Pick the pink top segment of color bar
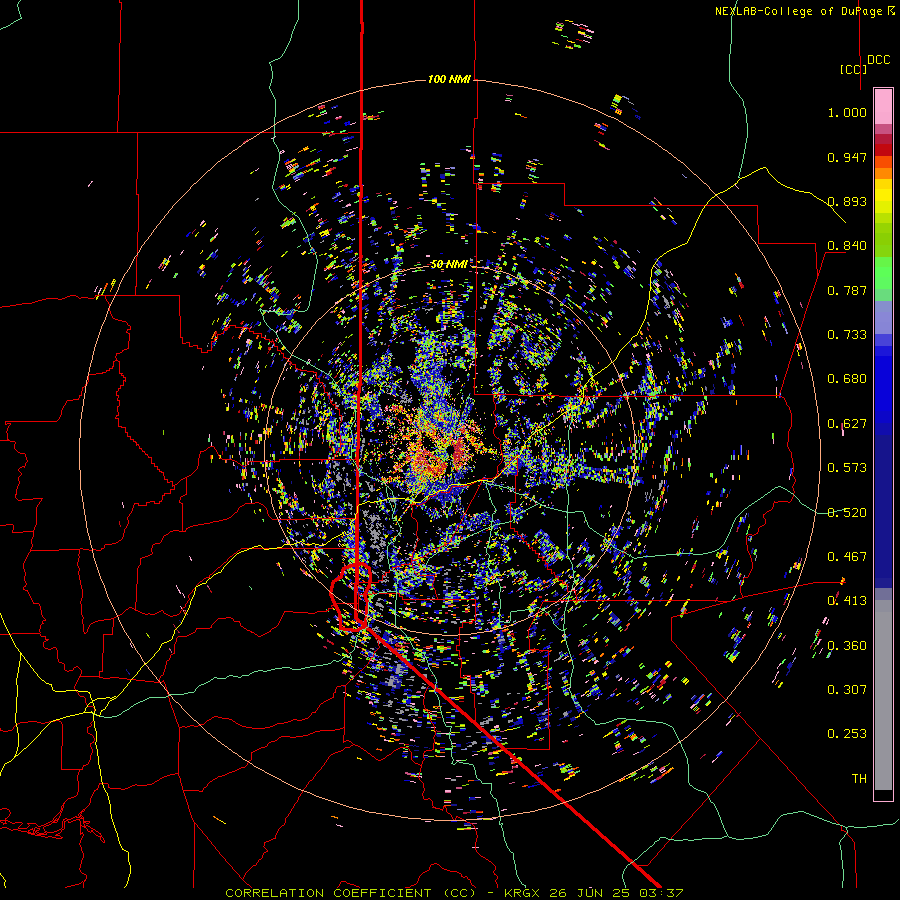Screen dimensions: 900x900 [883, 106]
